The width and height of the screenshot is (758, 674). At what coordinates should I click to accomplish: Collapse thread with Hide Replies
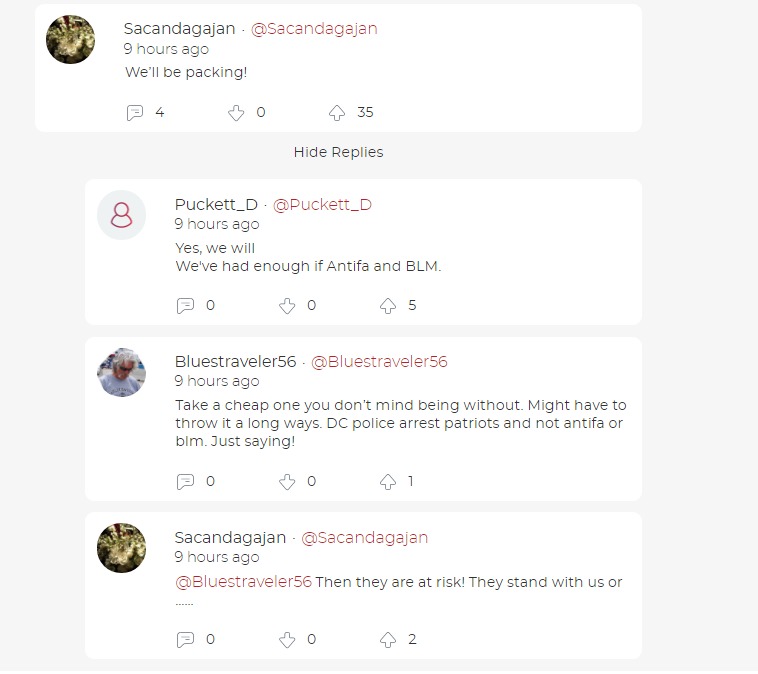(x=338, y=152)
